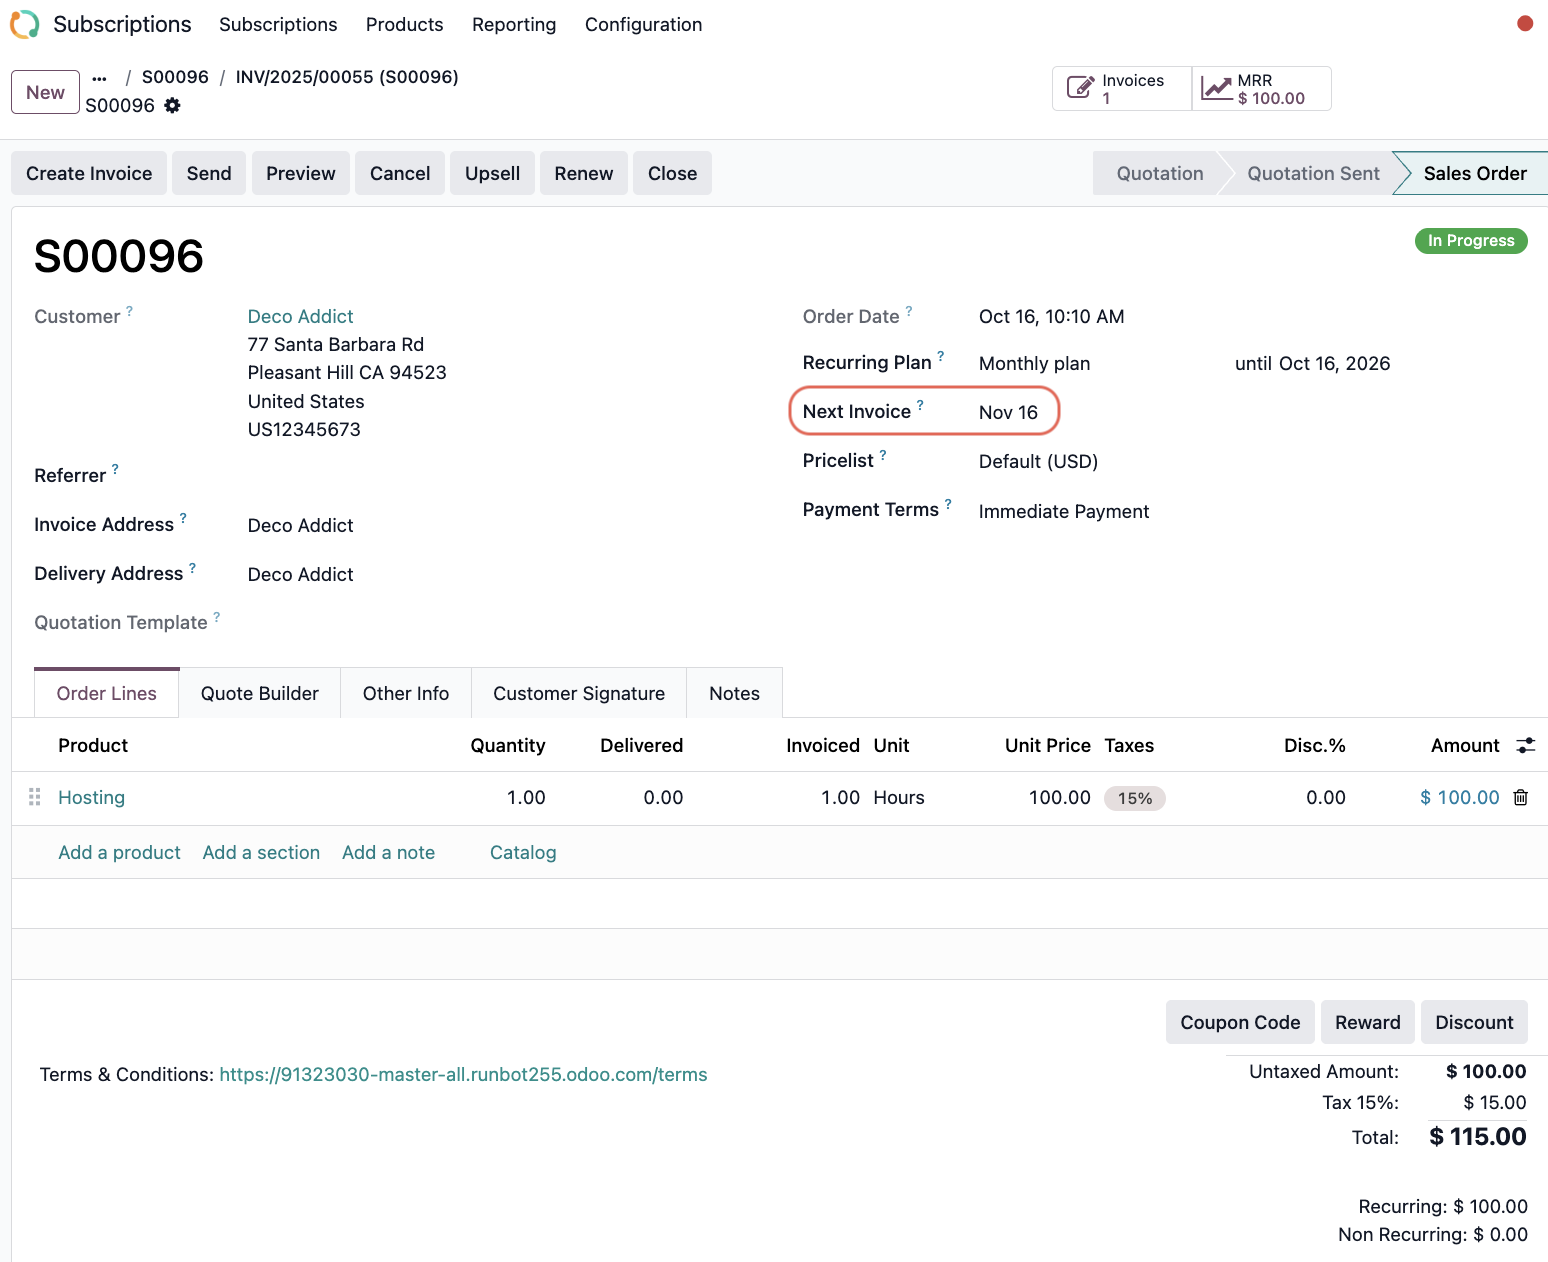Switch to the Other Info tab
Image resolution: width=1548 pixels, height=1262 pixels.
coord(405,694)
